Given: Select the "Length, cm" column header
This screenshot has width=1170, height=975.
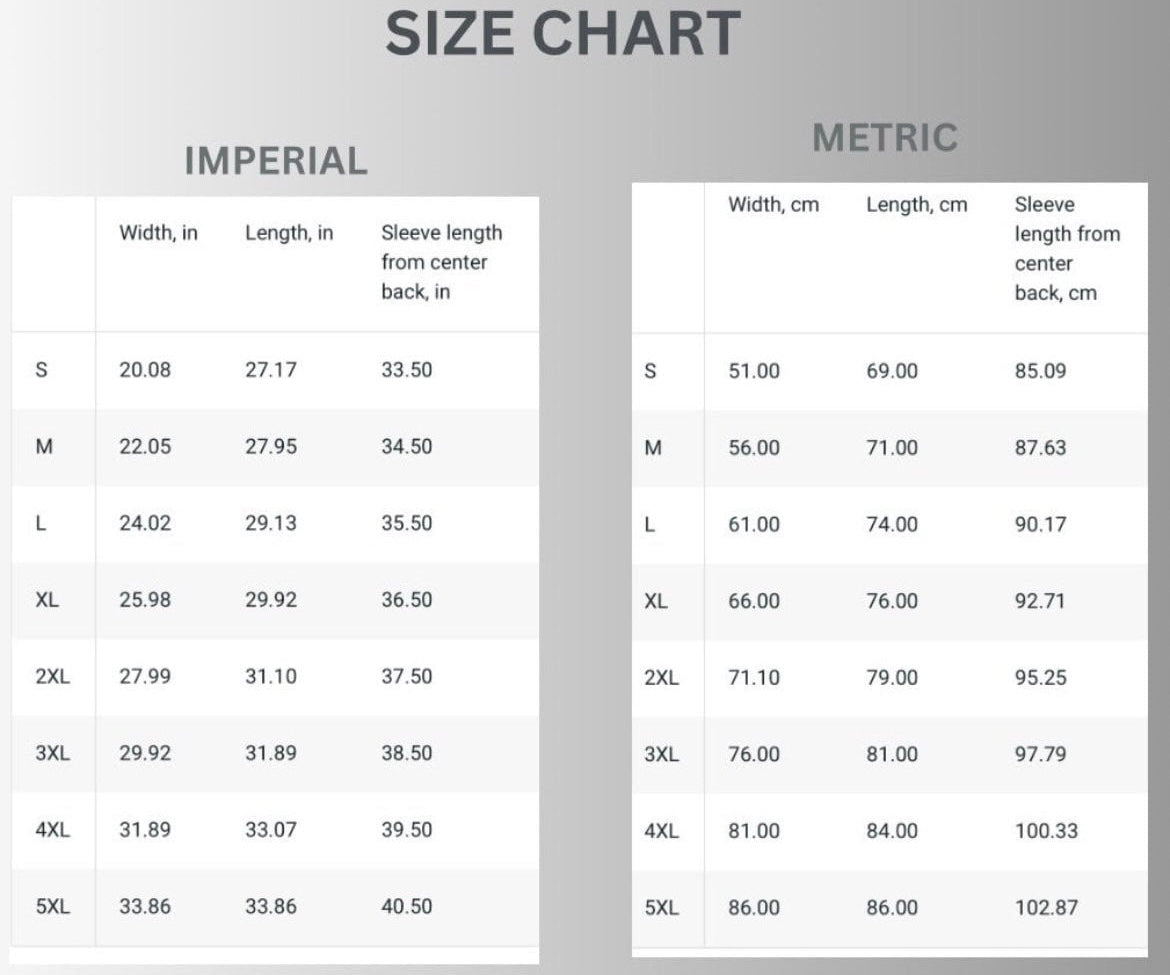Looking at the screenshot, I should [916, 205].
